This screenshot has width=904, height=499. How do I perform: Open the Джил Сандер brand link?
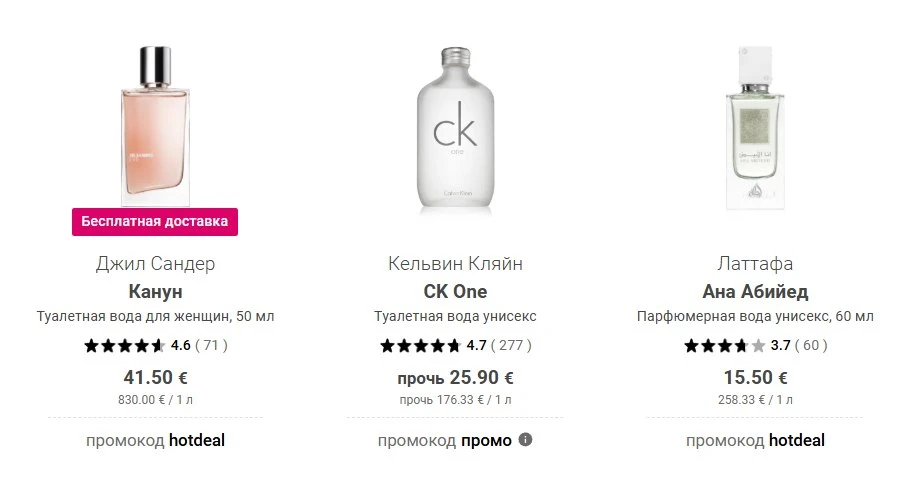[155, 263]
